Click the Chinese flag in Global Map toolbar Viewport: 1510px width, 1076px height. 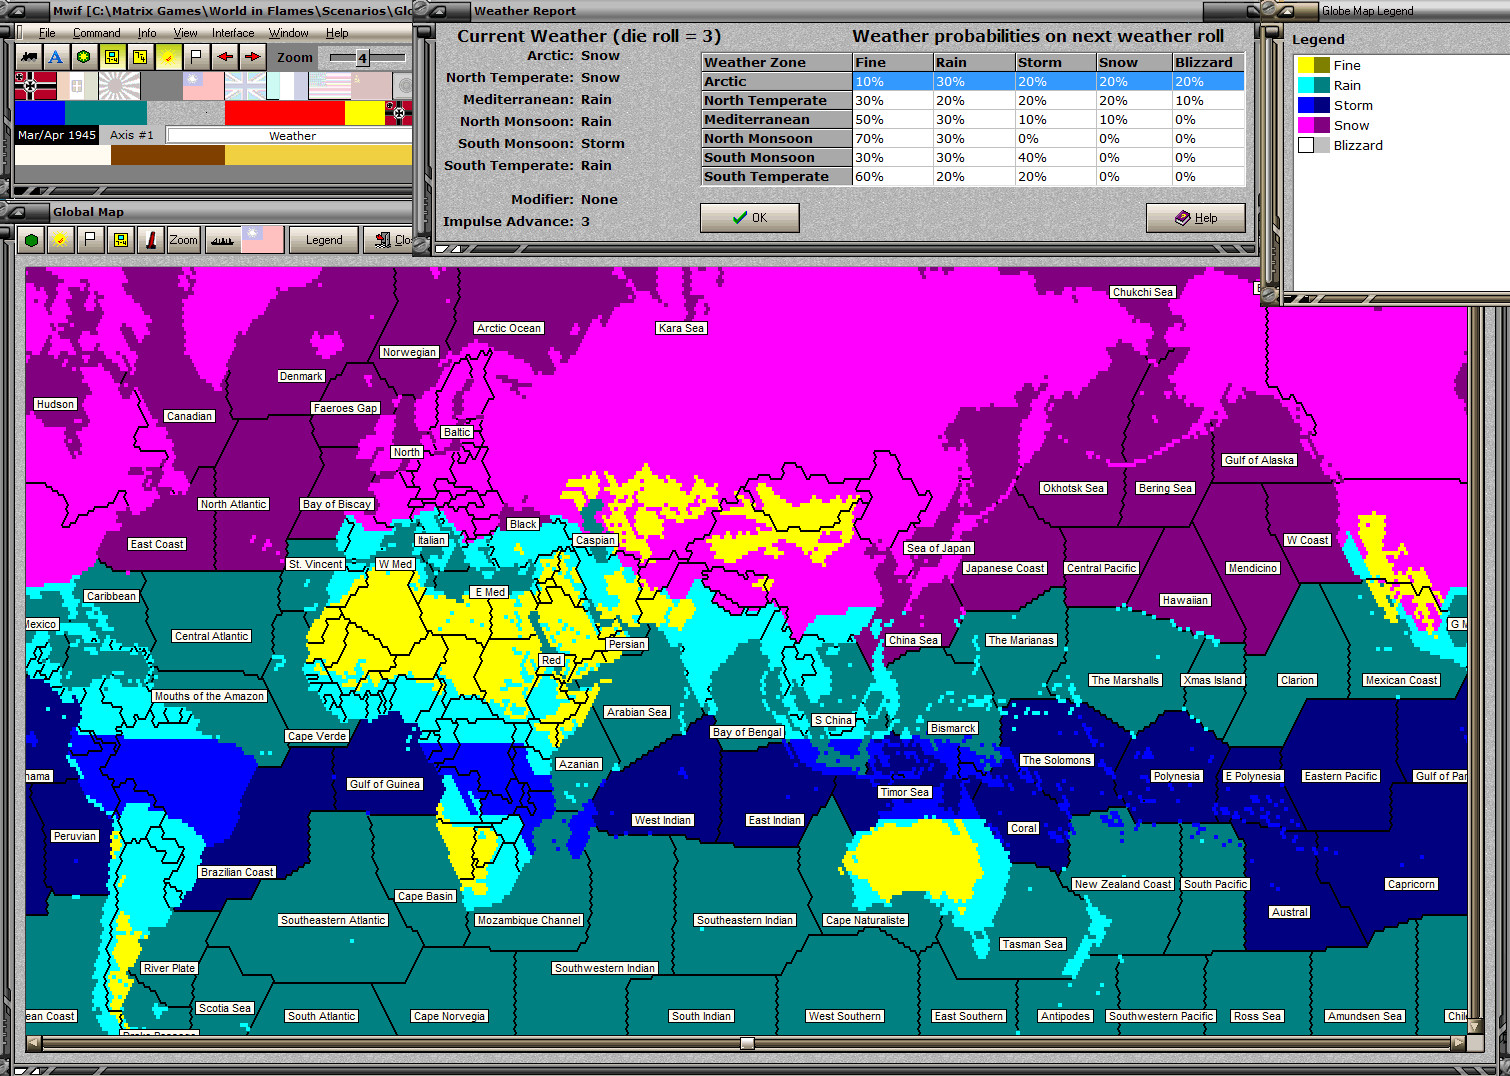(262, 240)
